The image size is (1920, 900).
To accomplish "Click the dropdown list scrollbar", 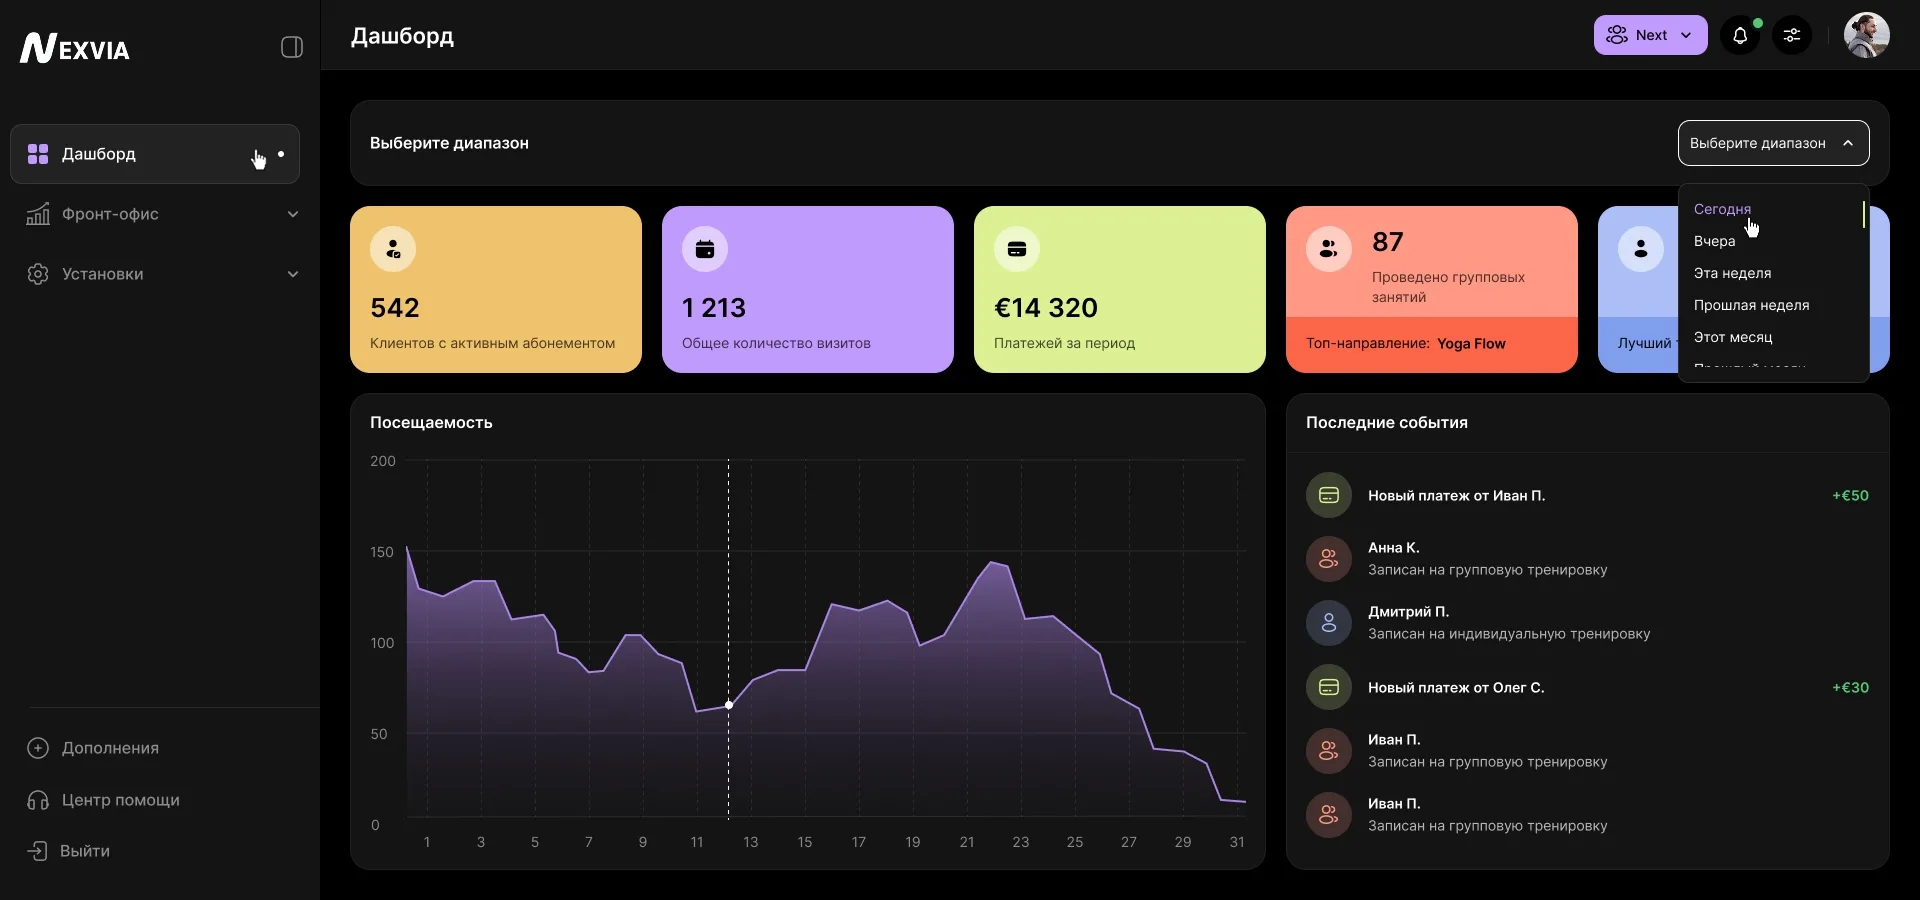I will (1863, 215).
